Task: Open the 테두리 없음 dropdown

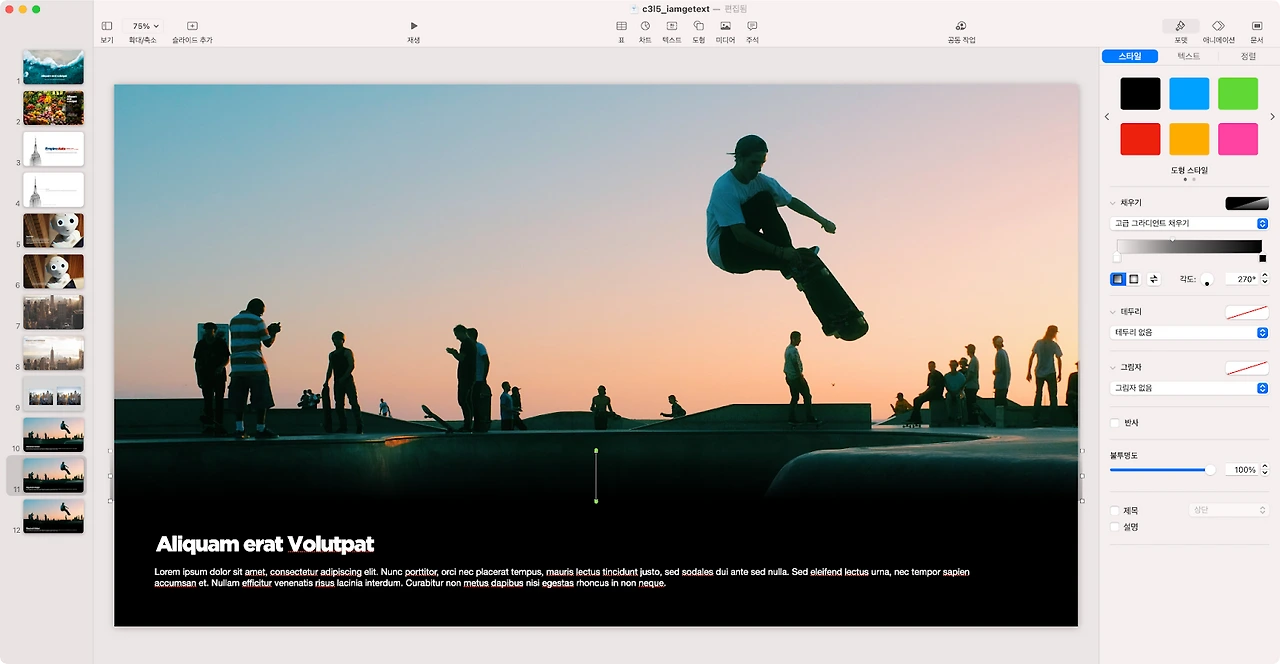Action: point(1189,332)
